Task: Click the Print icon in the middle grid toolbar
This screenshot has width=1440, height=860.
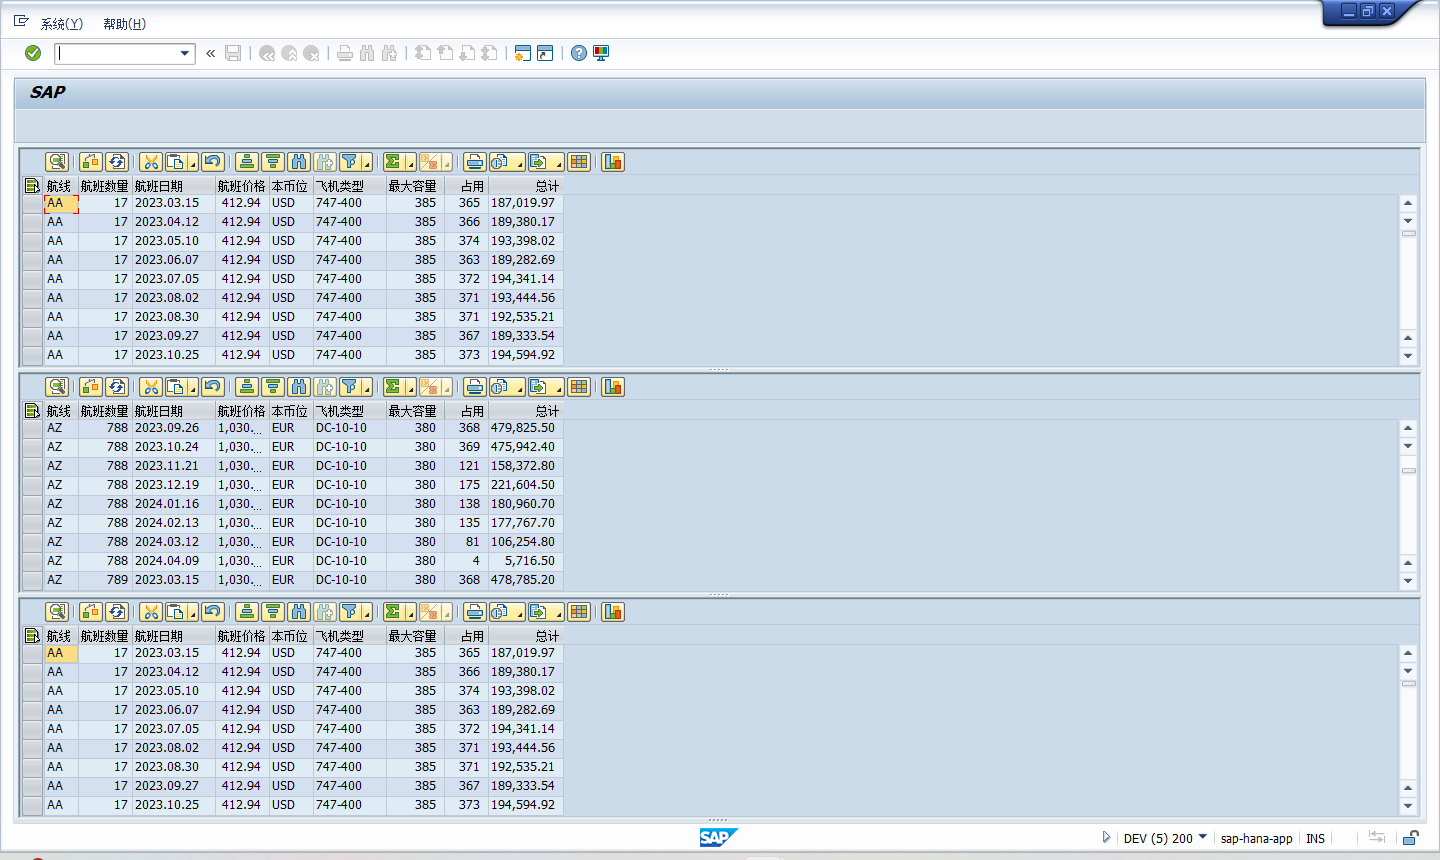Action: 474,386
